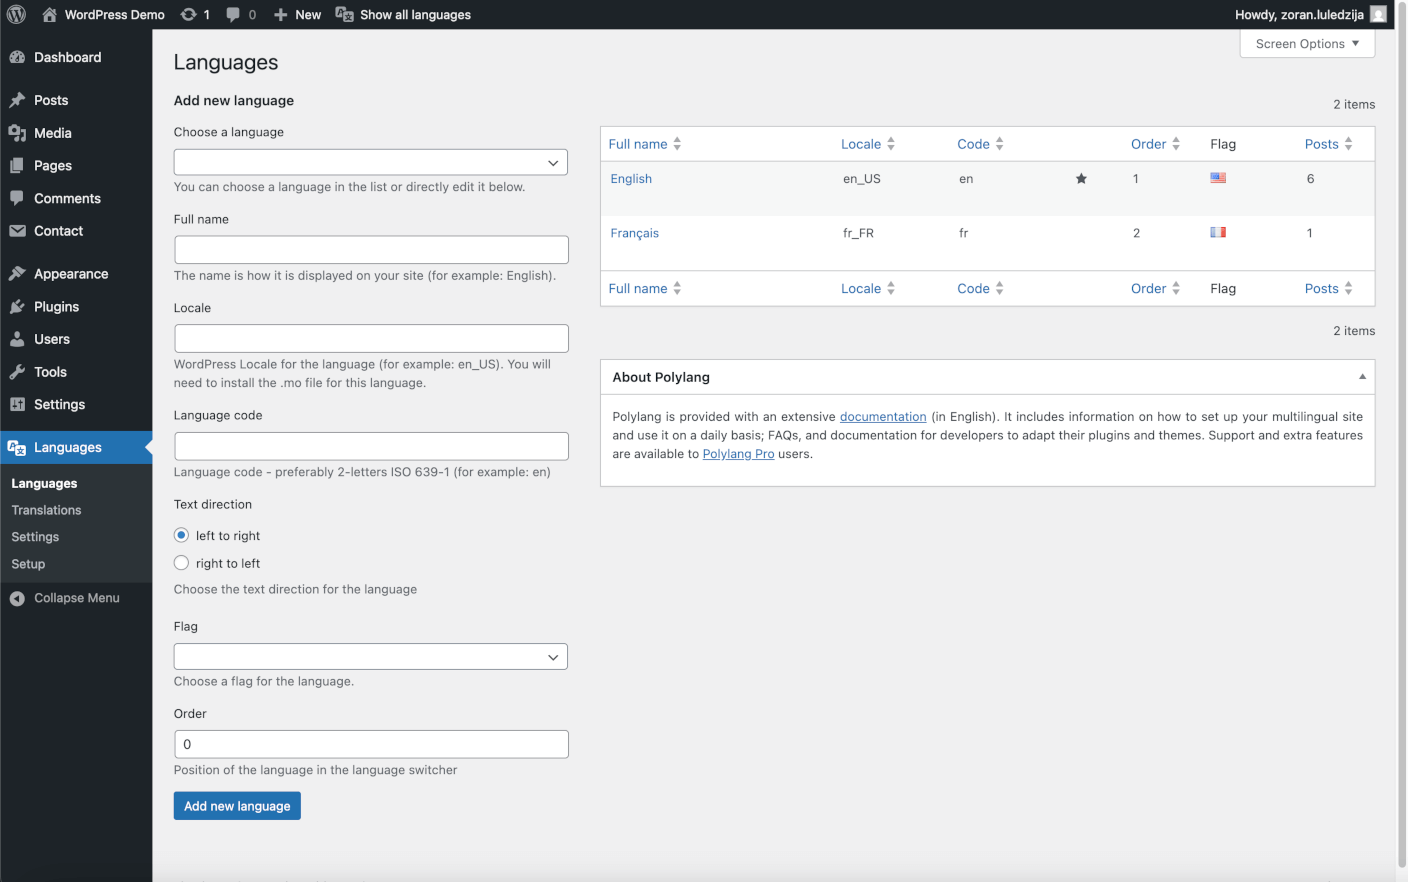Click the French flag icon in Français row
This screenshot has width=1408, height=882.
[x=1218, y=232]
